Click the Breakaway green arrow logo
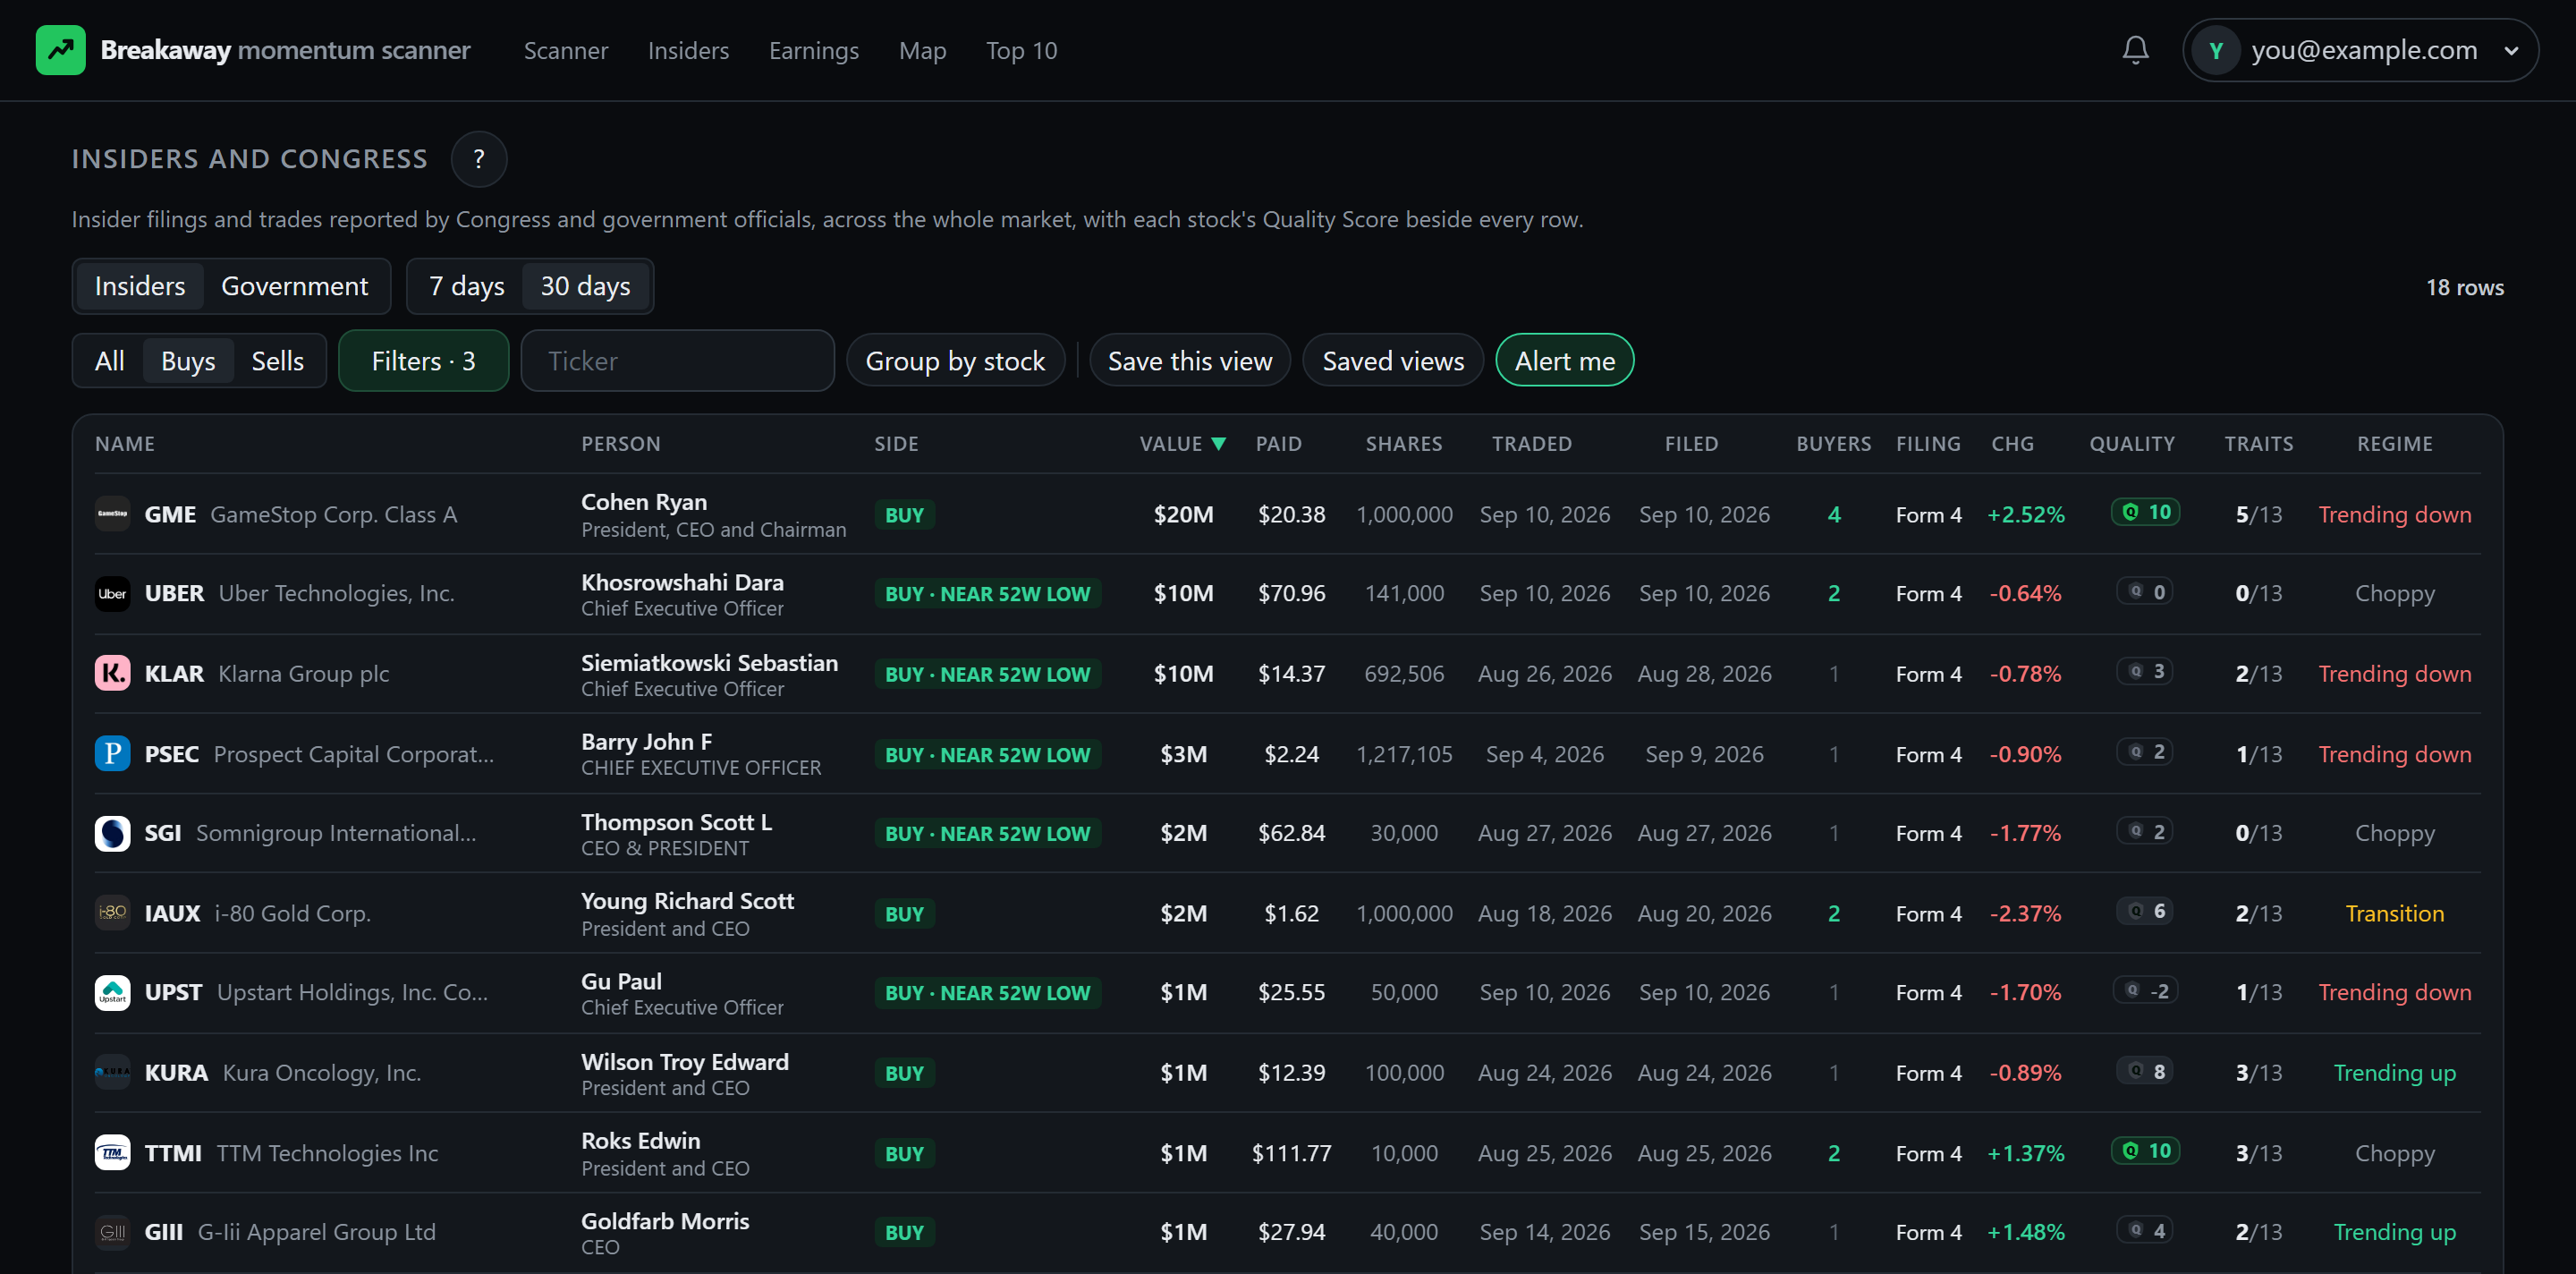 pyautogui.click(x=60, y=50)
